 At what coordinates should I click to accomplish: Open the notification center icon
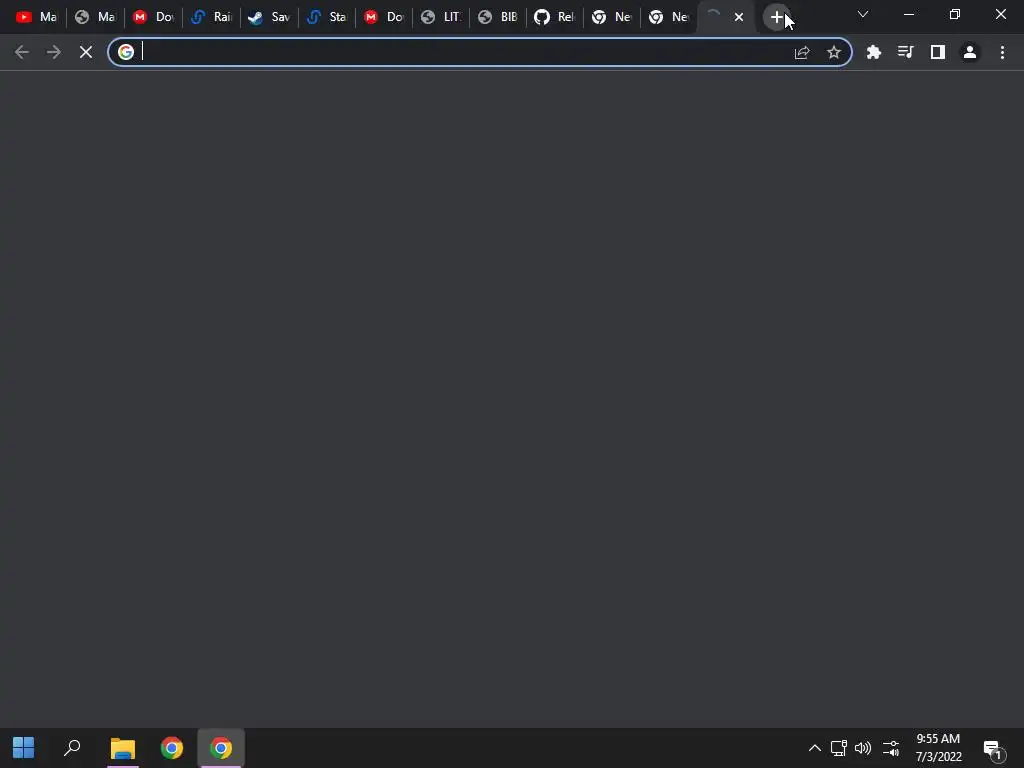coord(994,750)
